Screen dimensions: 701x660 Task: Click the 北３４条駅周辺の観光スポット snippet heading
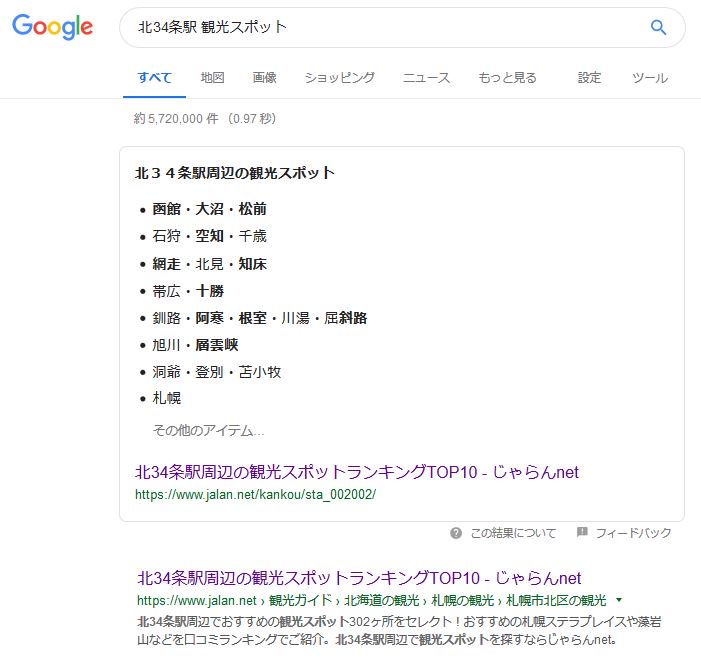[235, 173]
